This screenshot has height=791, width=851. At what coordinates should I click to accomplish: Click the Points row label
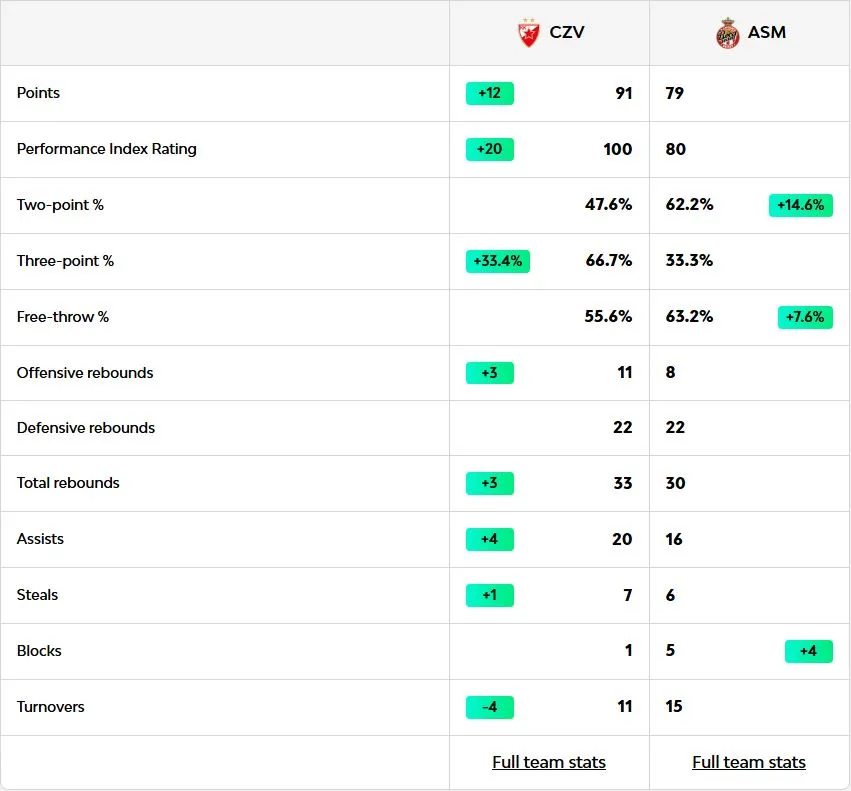[38, 93]
